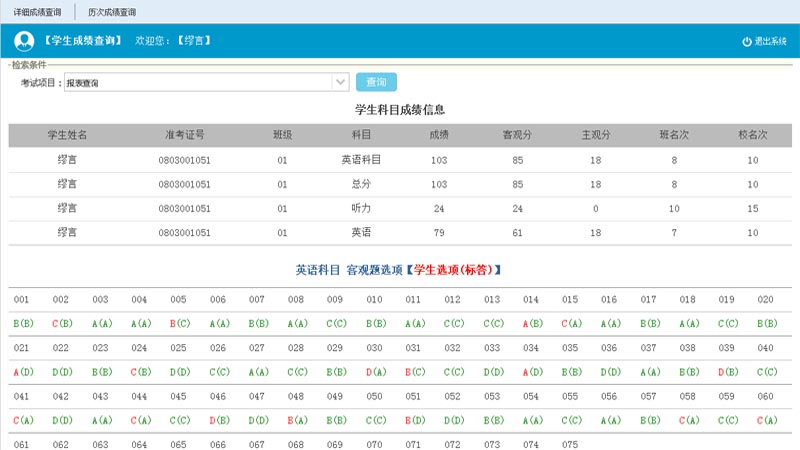The width and height of the screenshot is (800, 450).
Task: Open the 详细成绩查询 tab
Action: 37,12
